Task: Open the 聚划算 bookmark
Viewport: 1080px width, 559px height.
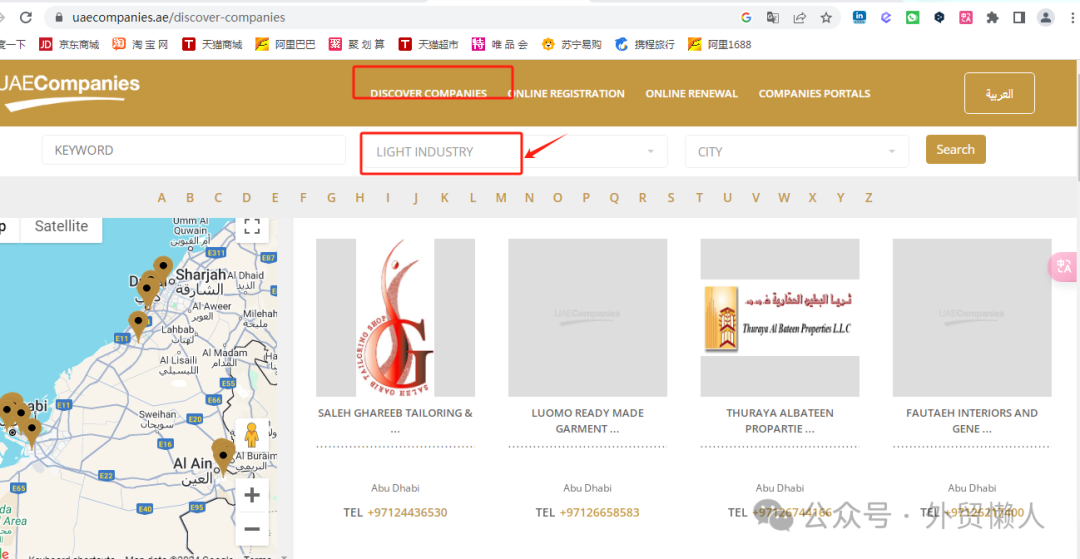Action: [x=357, y=45]
